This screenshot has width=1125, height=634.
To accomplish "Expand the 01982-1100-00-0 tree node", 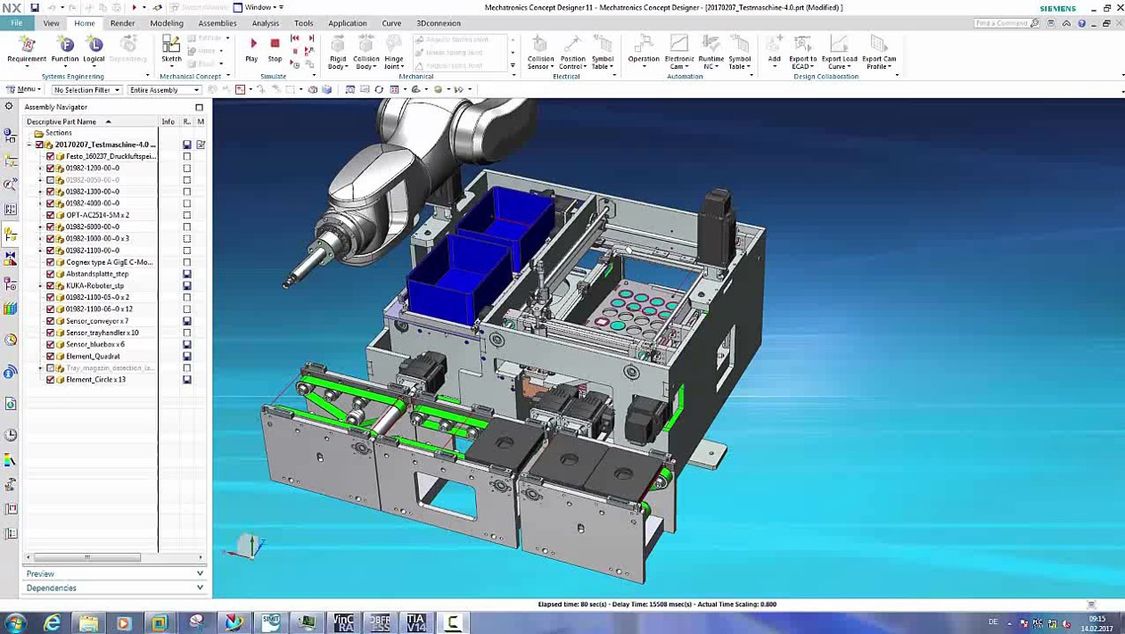I will (x=41, y=251).
